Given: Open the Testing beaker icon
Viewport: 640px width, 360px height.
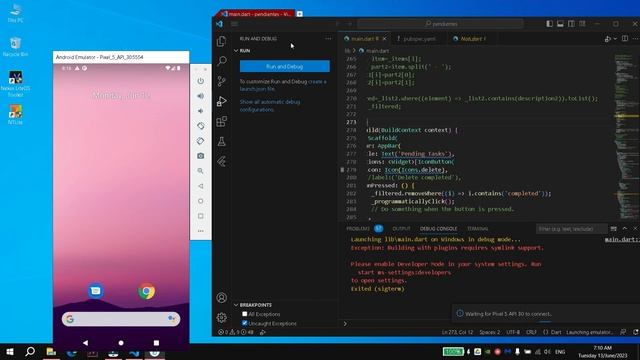Looking at the screenshot, I should (222, 142).
